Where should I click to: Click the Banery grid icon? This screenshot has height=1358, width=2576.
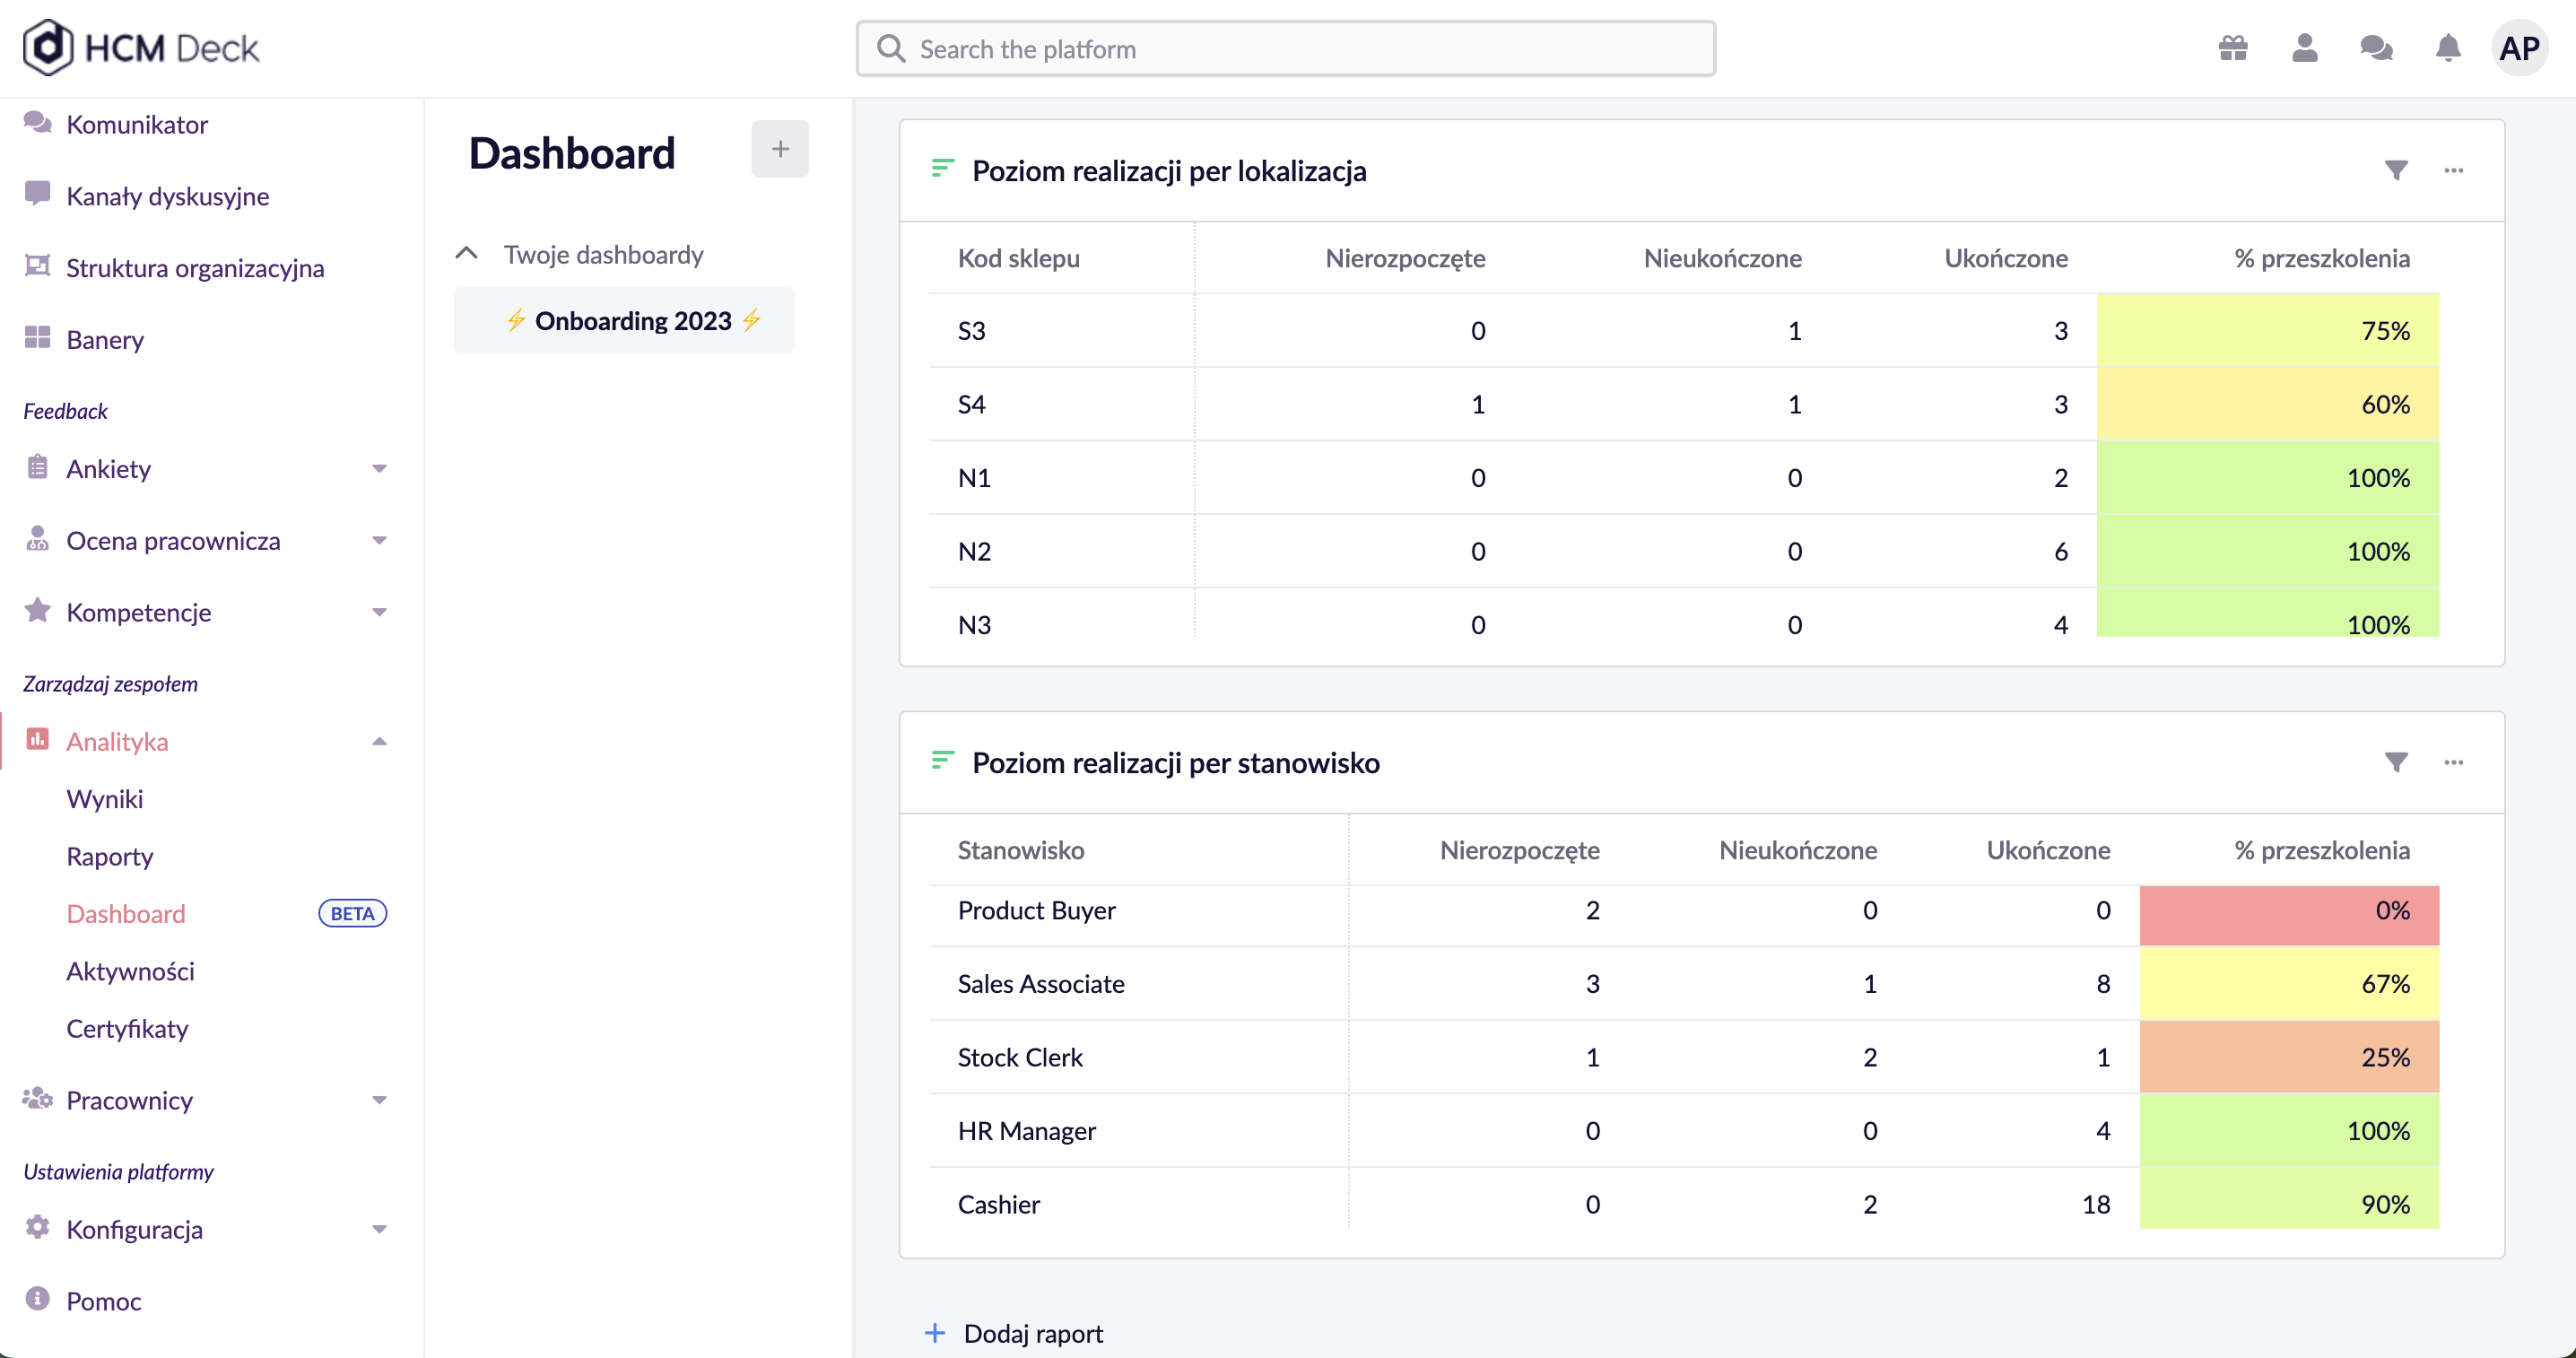[x=38, y=337]
